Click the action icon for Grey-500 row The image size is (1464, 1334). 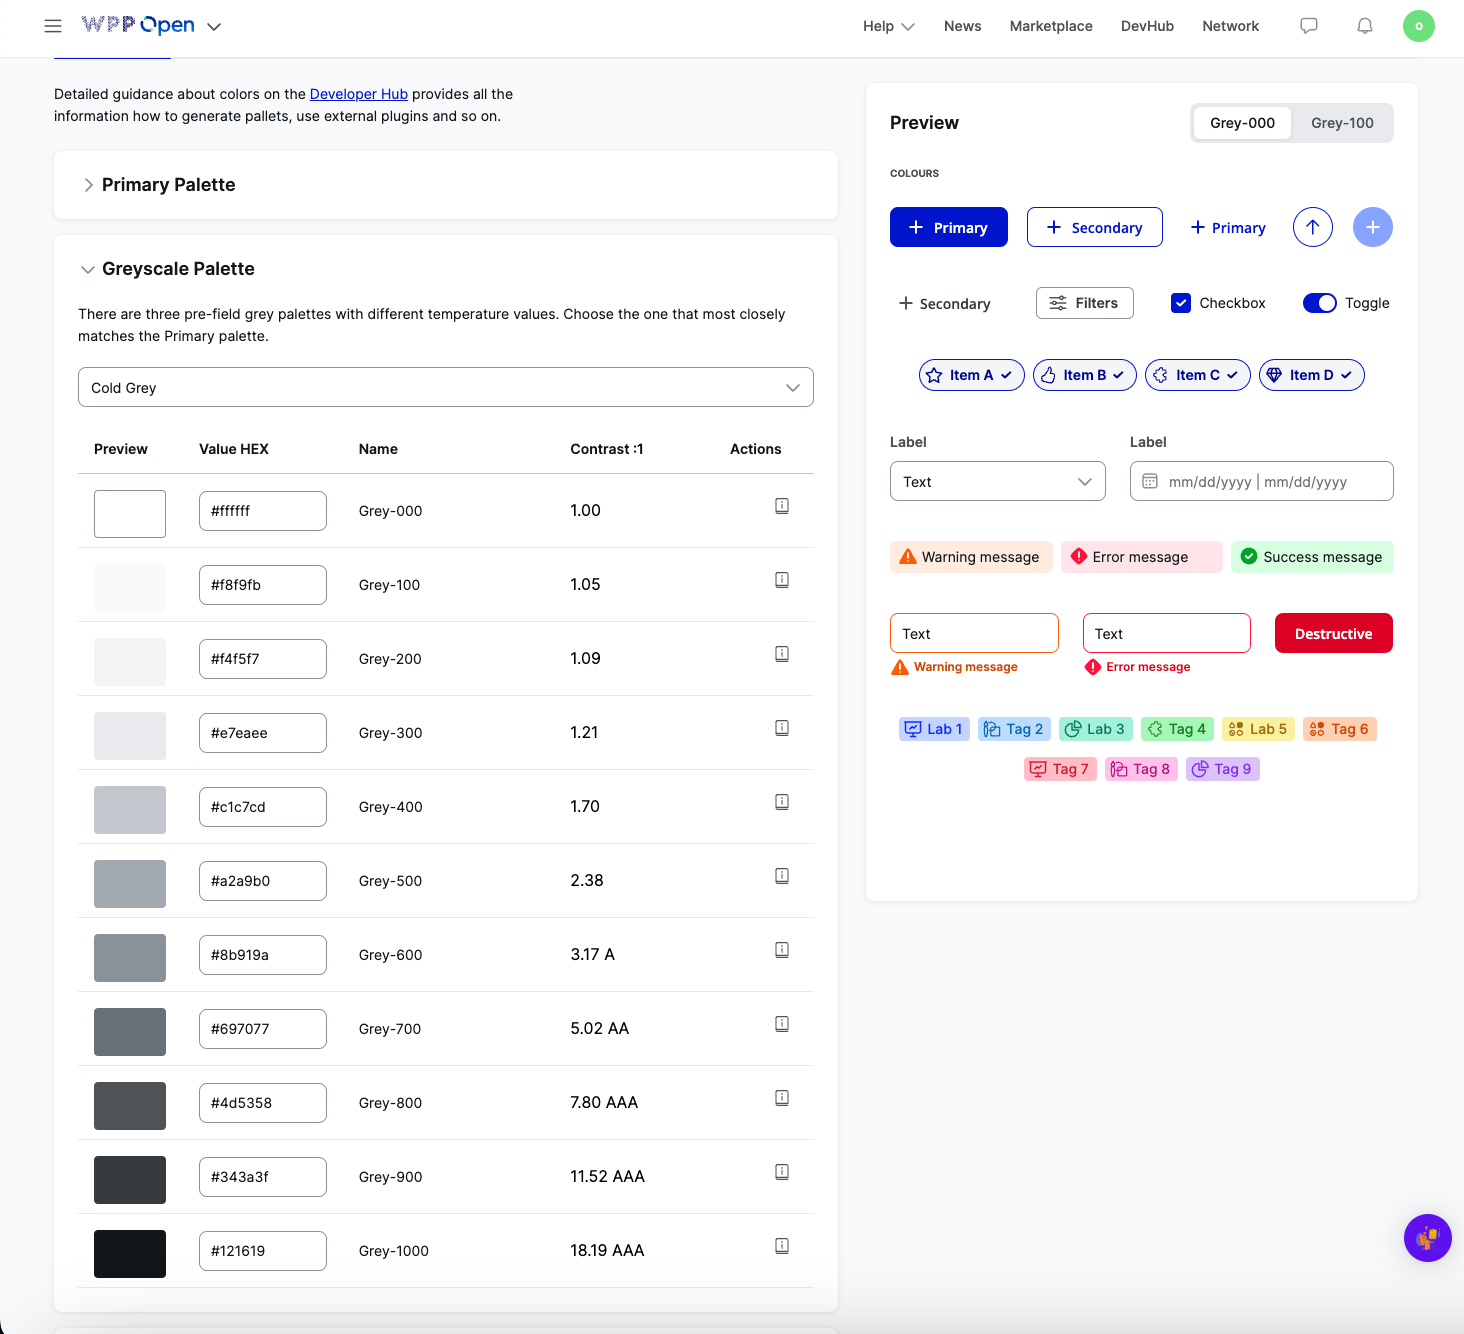(782, 876)
